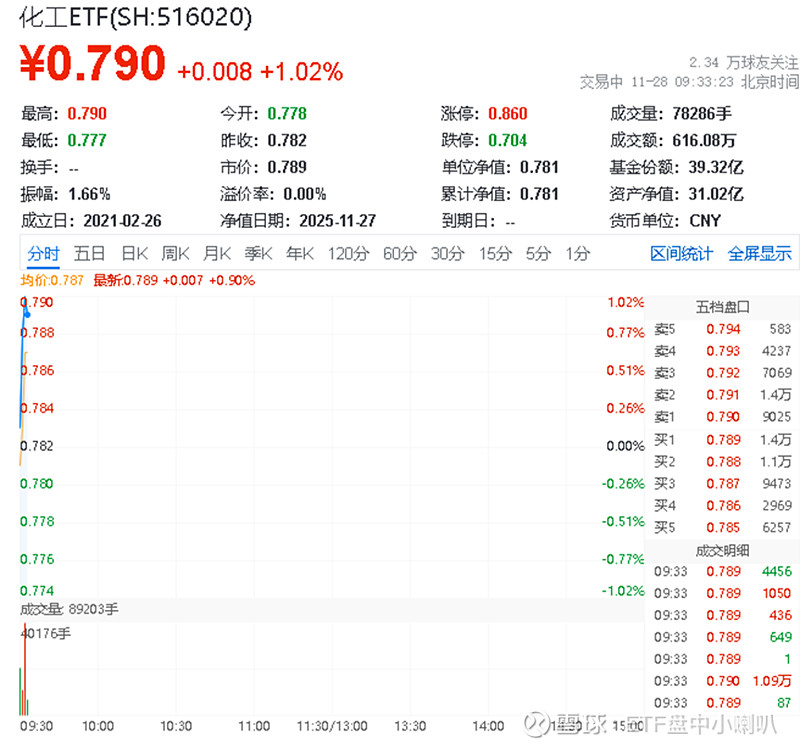This screenshot has height=749, width=800.
Task: Switch to the 周K chart view
Action: click(175, 254)
